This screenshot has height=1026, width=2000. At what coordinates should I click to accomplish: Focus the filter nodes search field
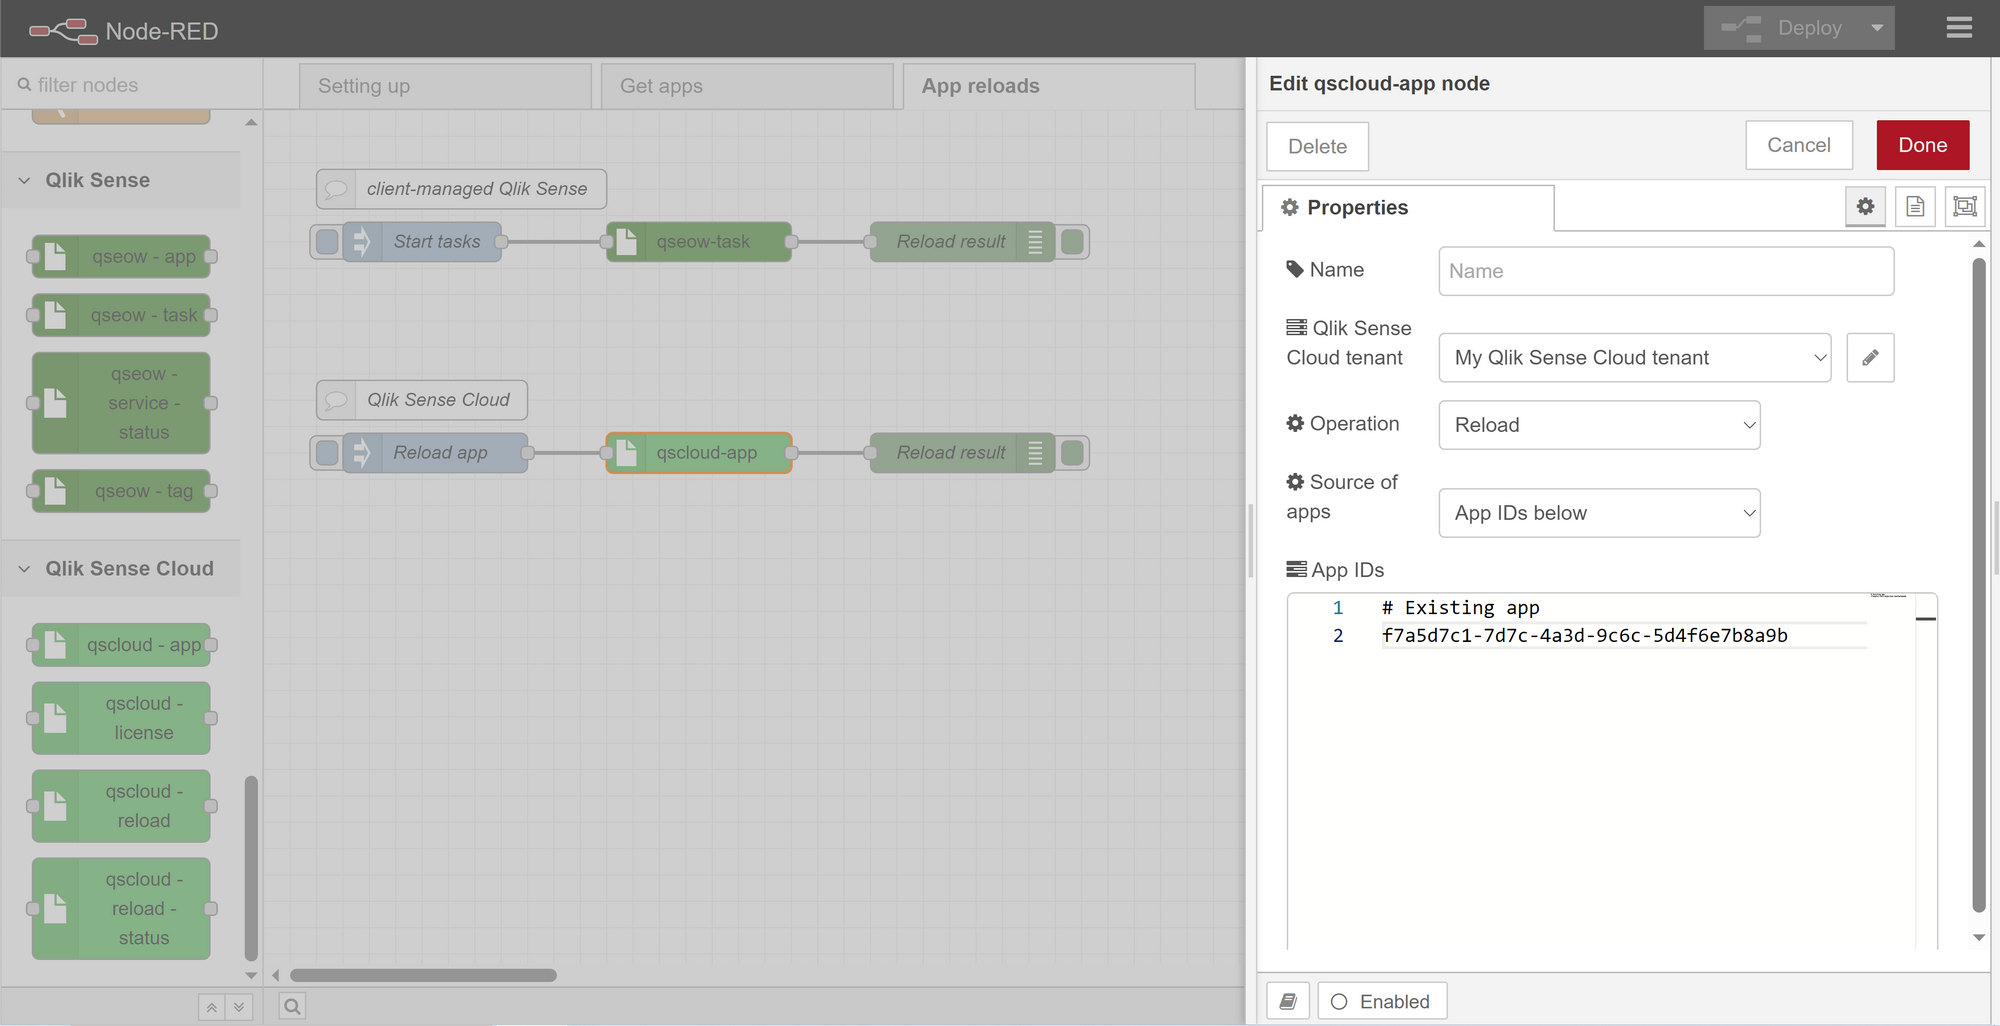[x=132, y=85]
